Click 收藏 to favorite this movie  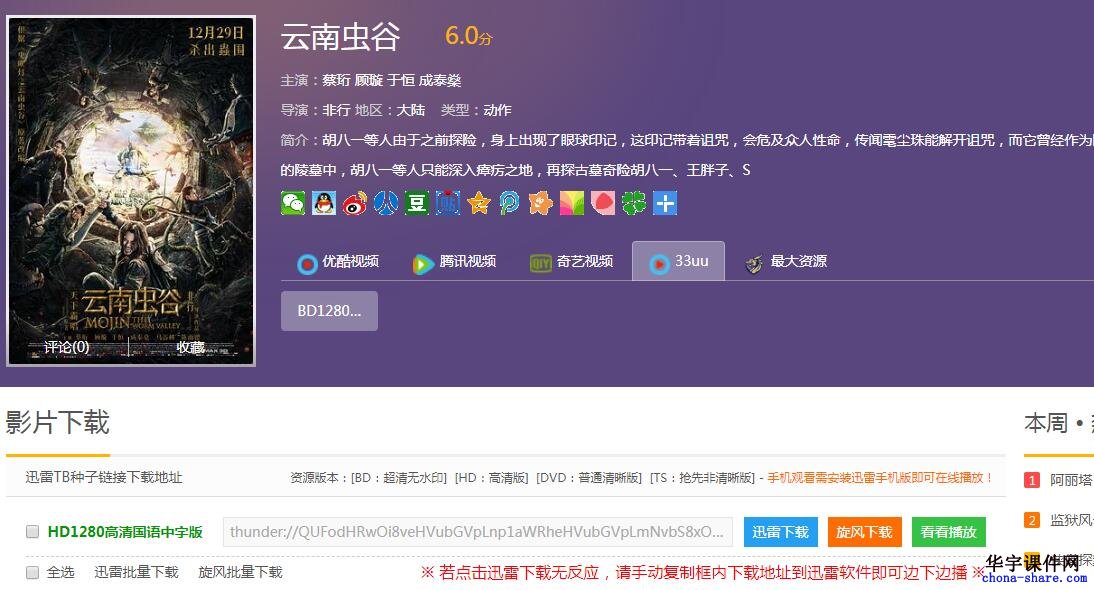pyautogui.click(x=190, y=347)
